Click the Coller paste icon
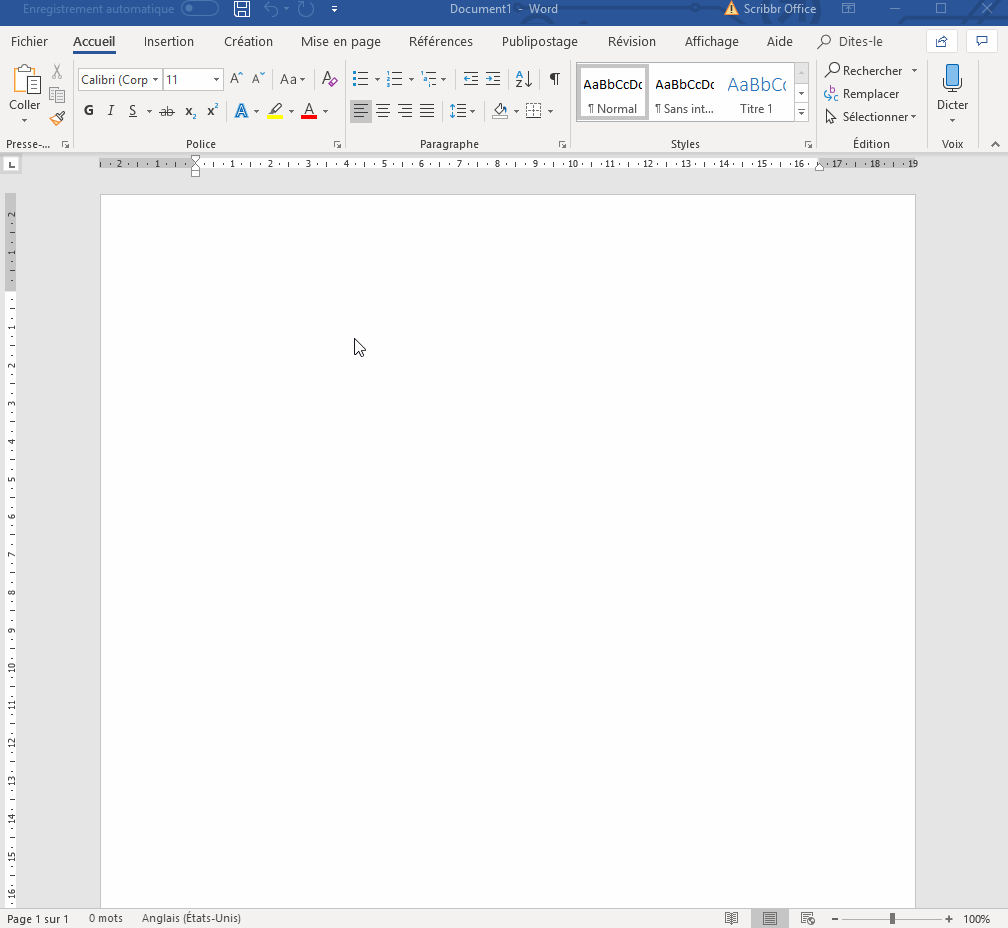 point(26,80)
